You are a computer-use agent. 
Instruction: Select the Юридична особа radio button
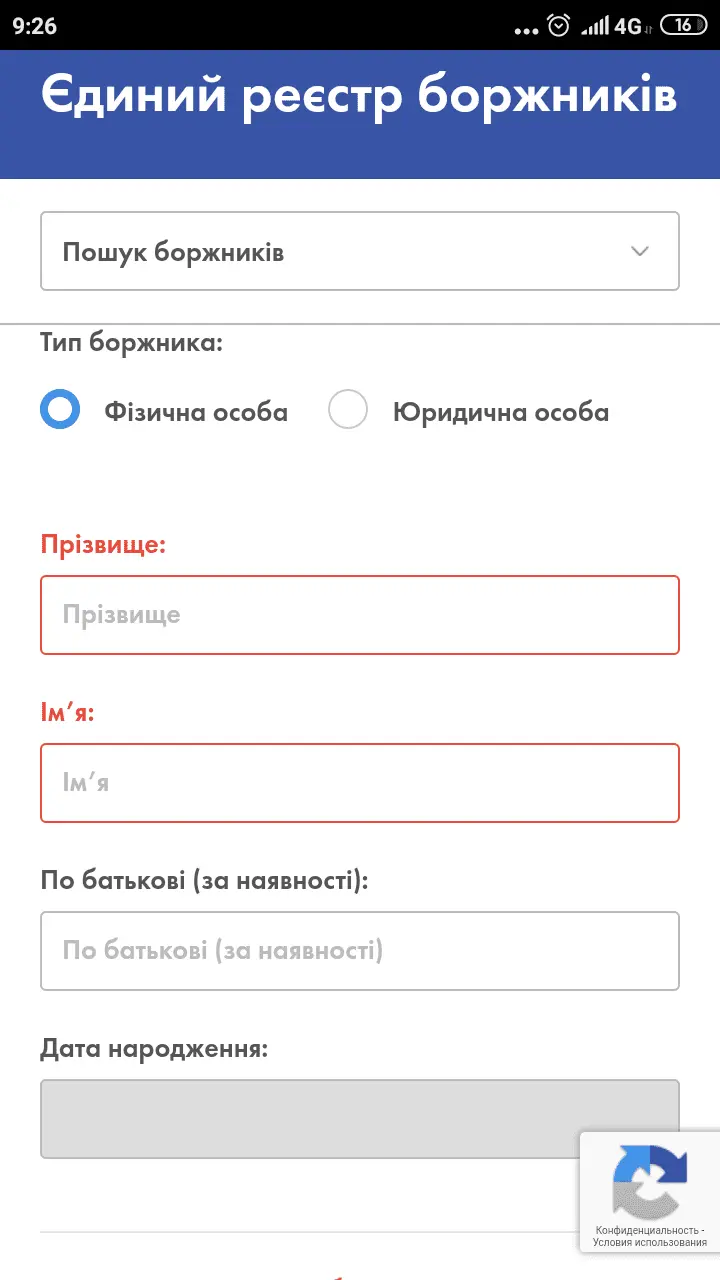coord(348,409)
